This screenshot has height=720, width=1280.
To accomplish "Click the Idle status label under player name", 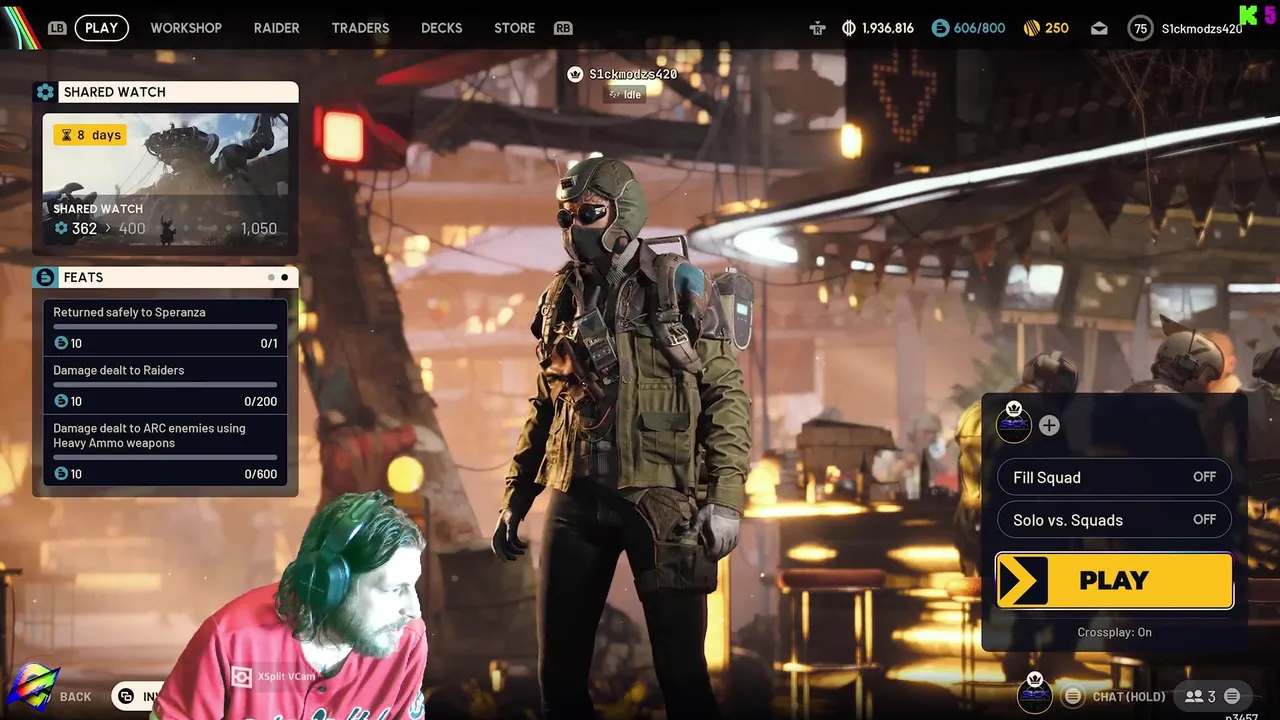I will point(625,94).
